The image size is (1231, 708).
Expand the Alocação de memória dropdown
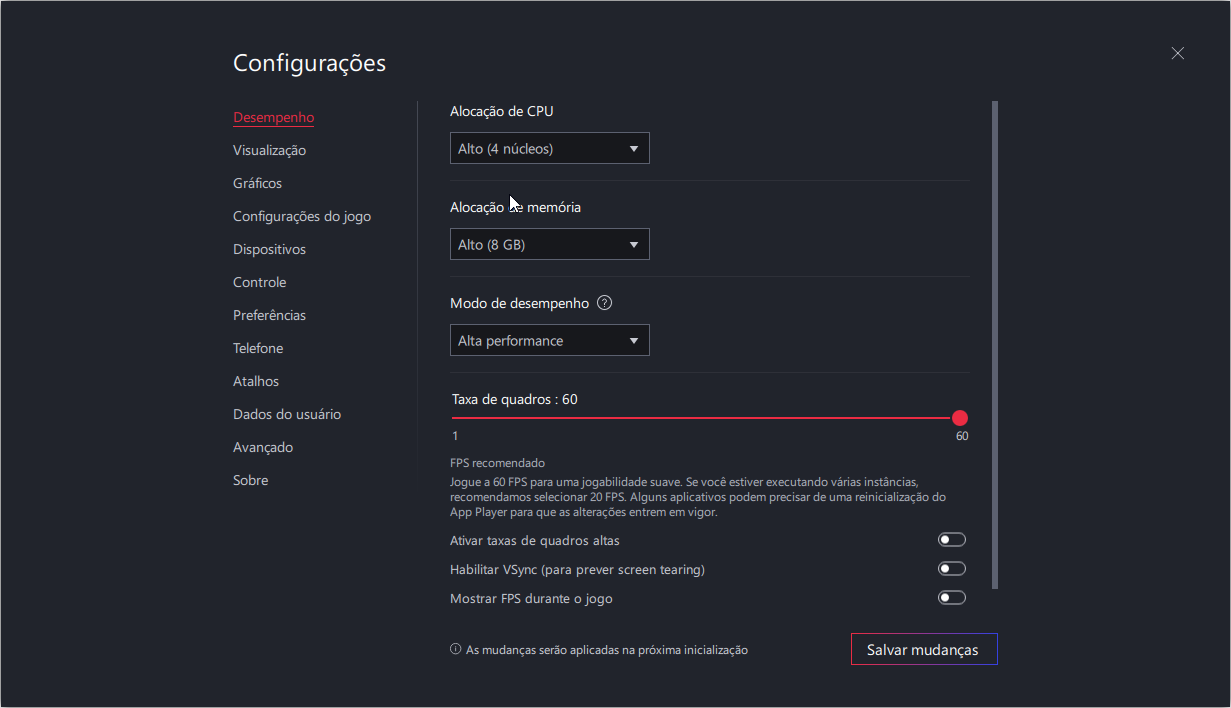(549, 245)
